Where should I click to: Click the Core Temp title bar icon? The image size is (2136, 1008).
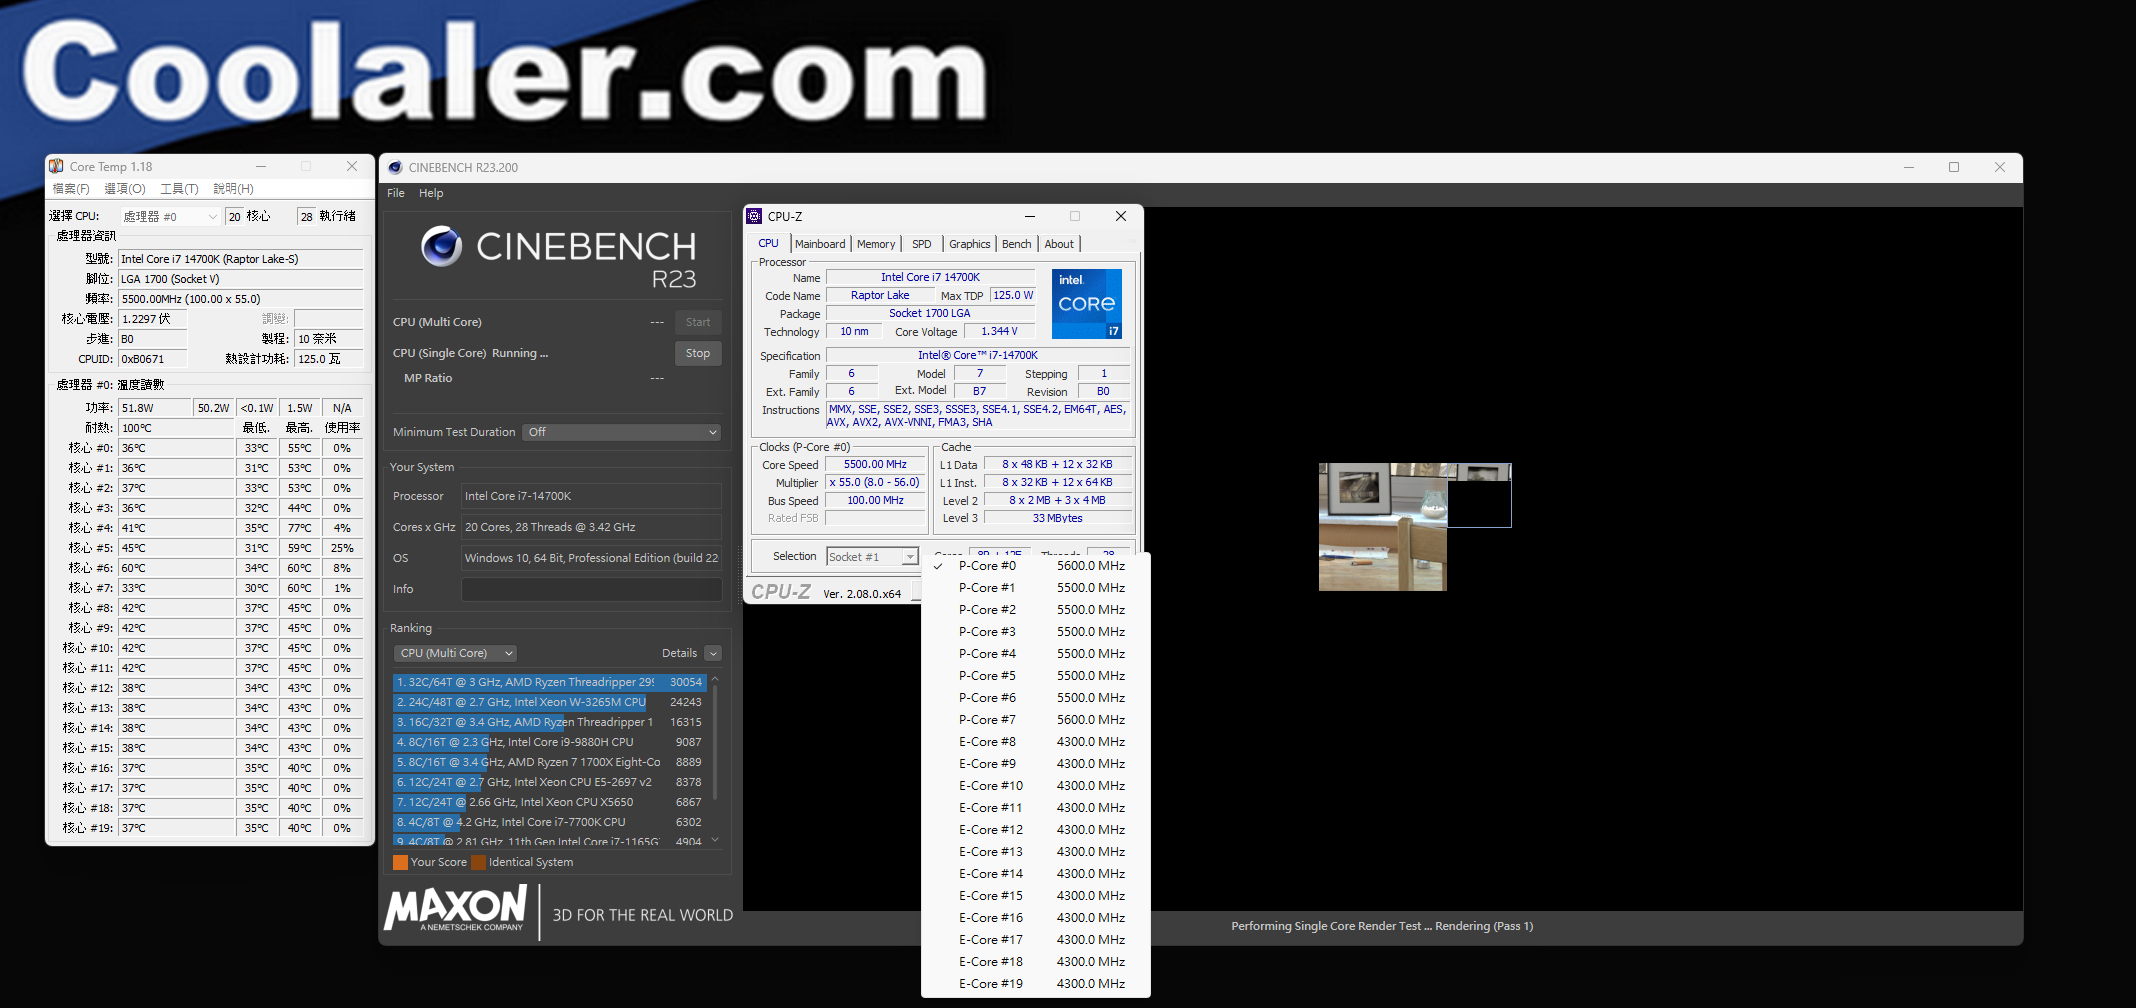(x=57, y=166)
